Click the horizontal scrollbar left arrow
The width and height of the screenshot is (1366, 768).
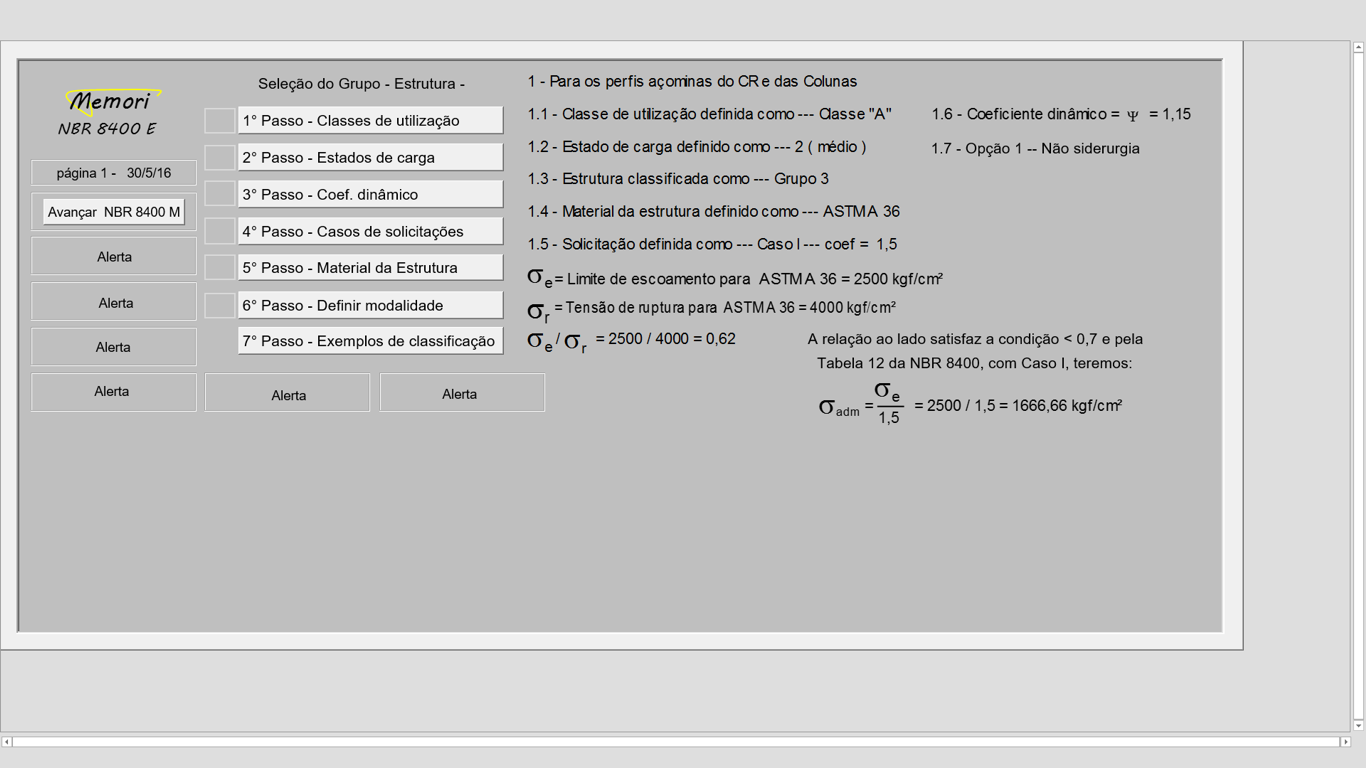tap(7, 741)
